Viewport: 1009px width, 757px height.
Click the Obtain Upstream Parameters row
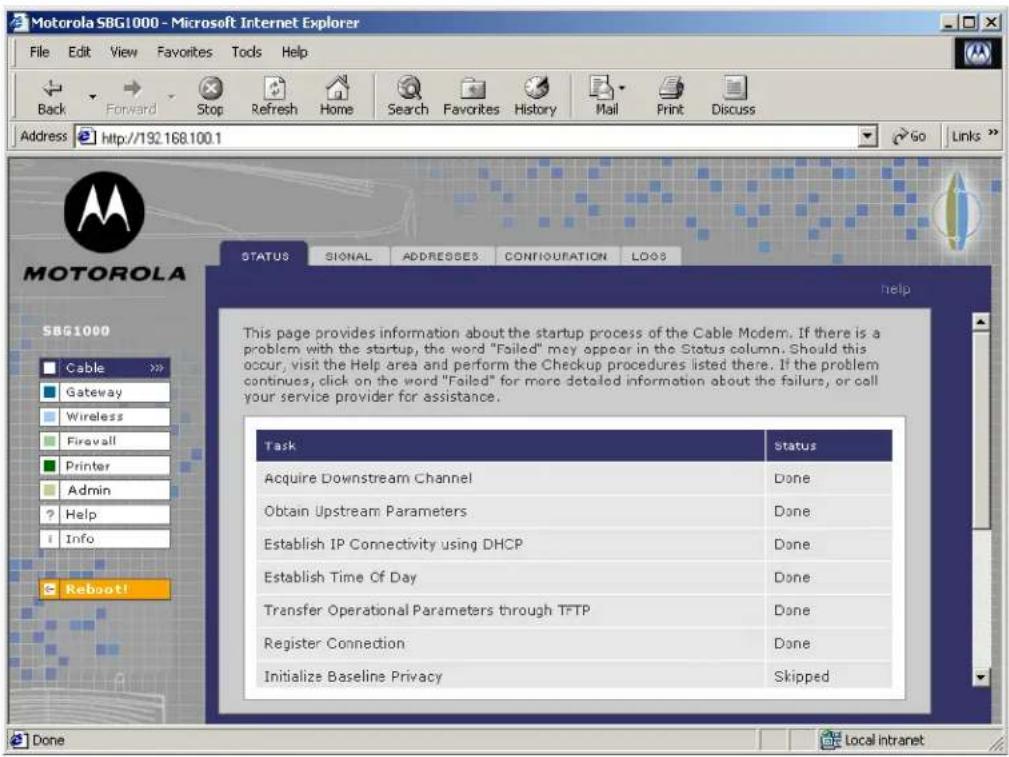[x=574, y=511]
